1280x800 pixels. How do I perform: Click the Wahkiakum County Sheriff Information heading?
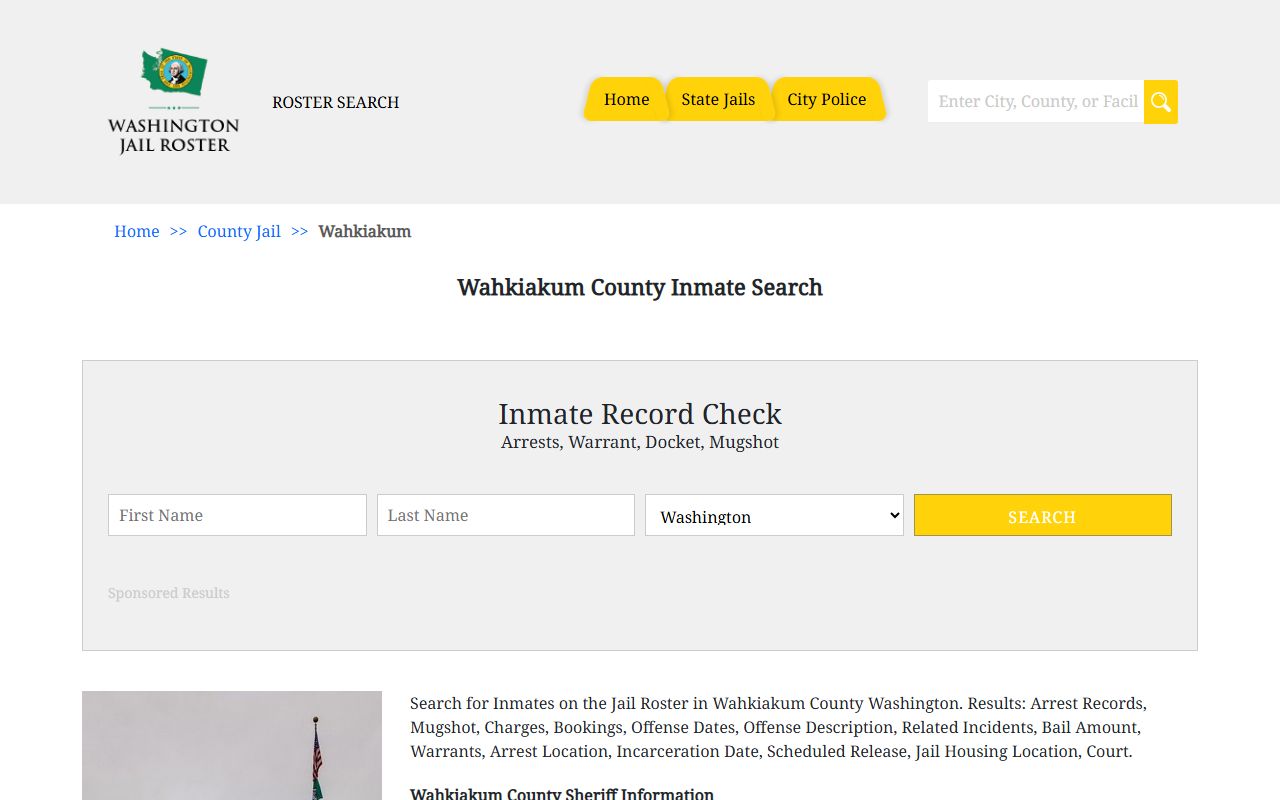[x=562, y=794]
